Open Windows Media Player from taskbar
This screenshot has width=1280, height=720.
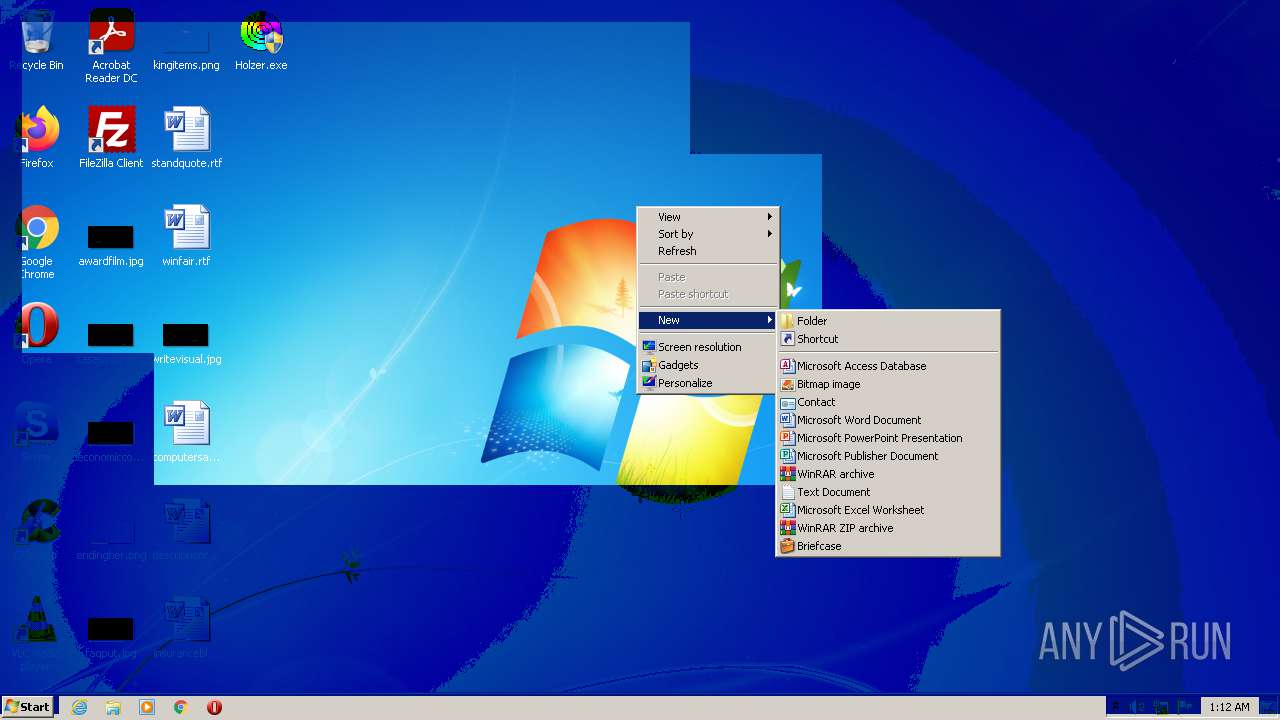click(147, 707)
